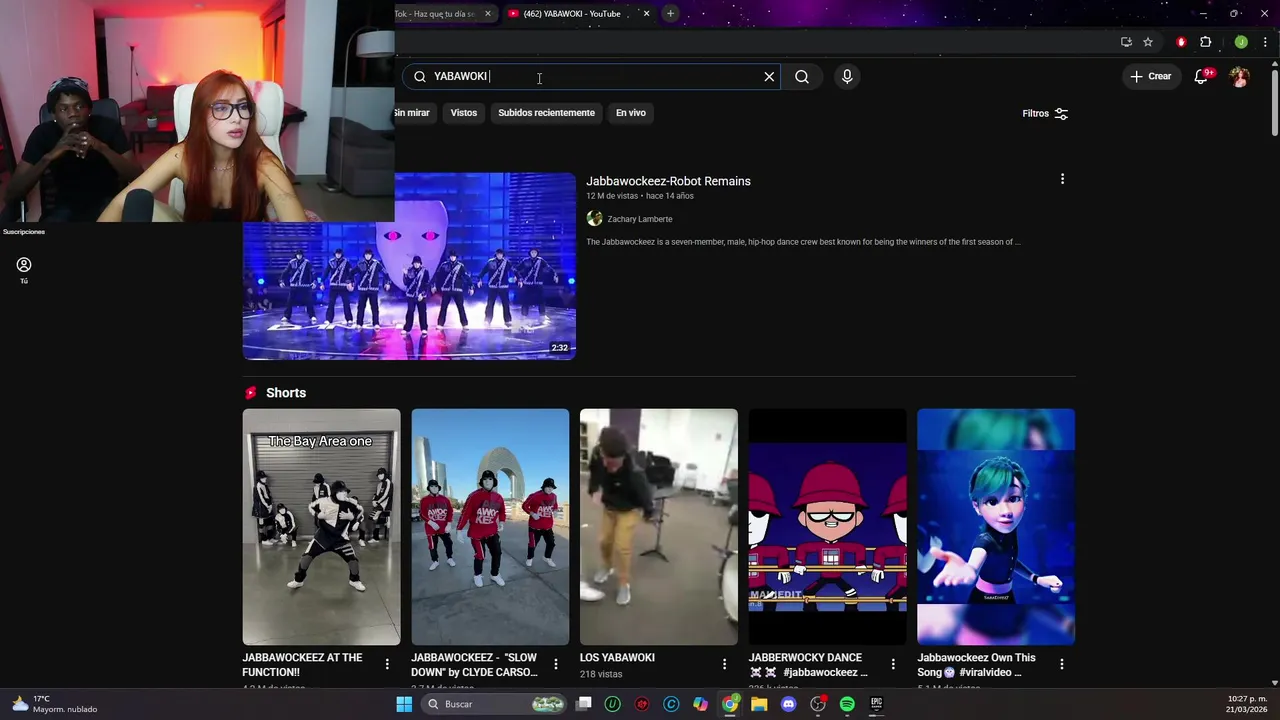Open Epic Games Launcher from taskbar
This screenshot has width=1280, height=720.
point(876,704)
